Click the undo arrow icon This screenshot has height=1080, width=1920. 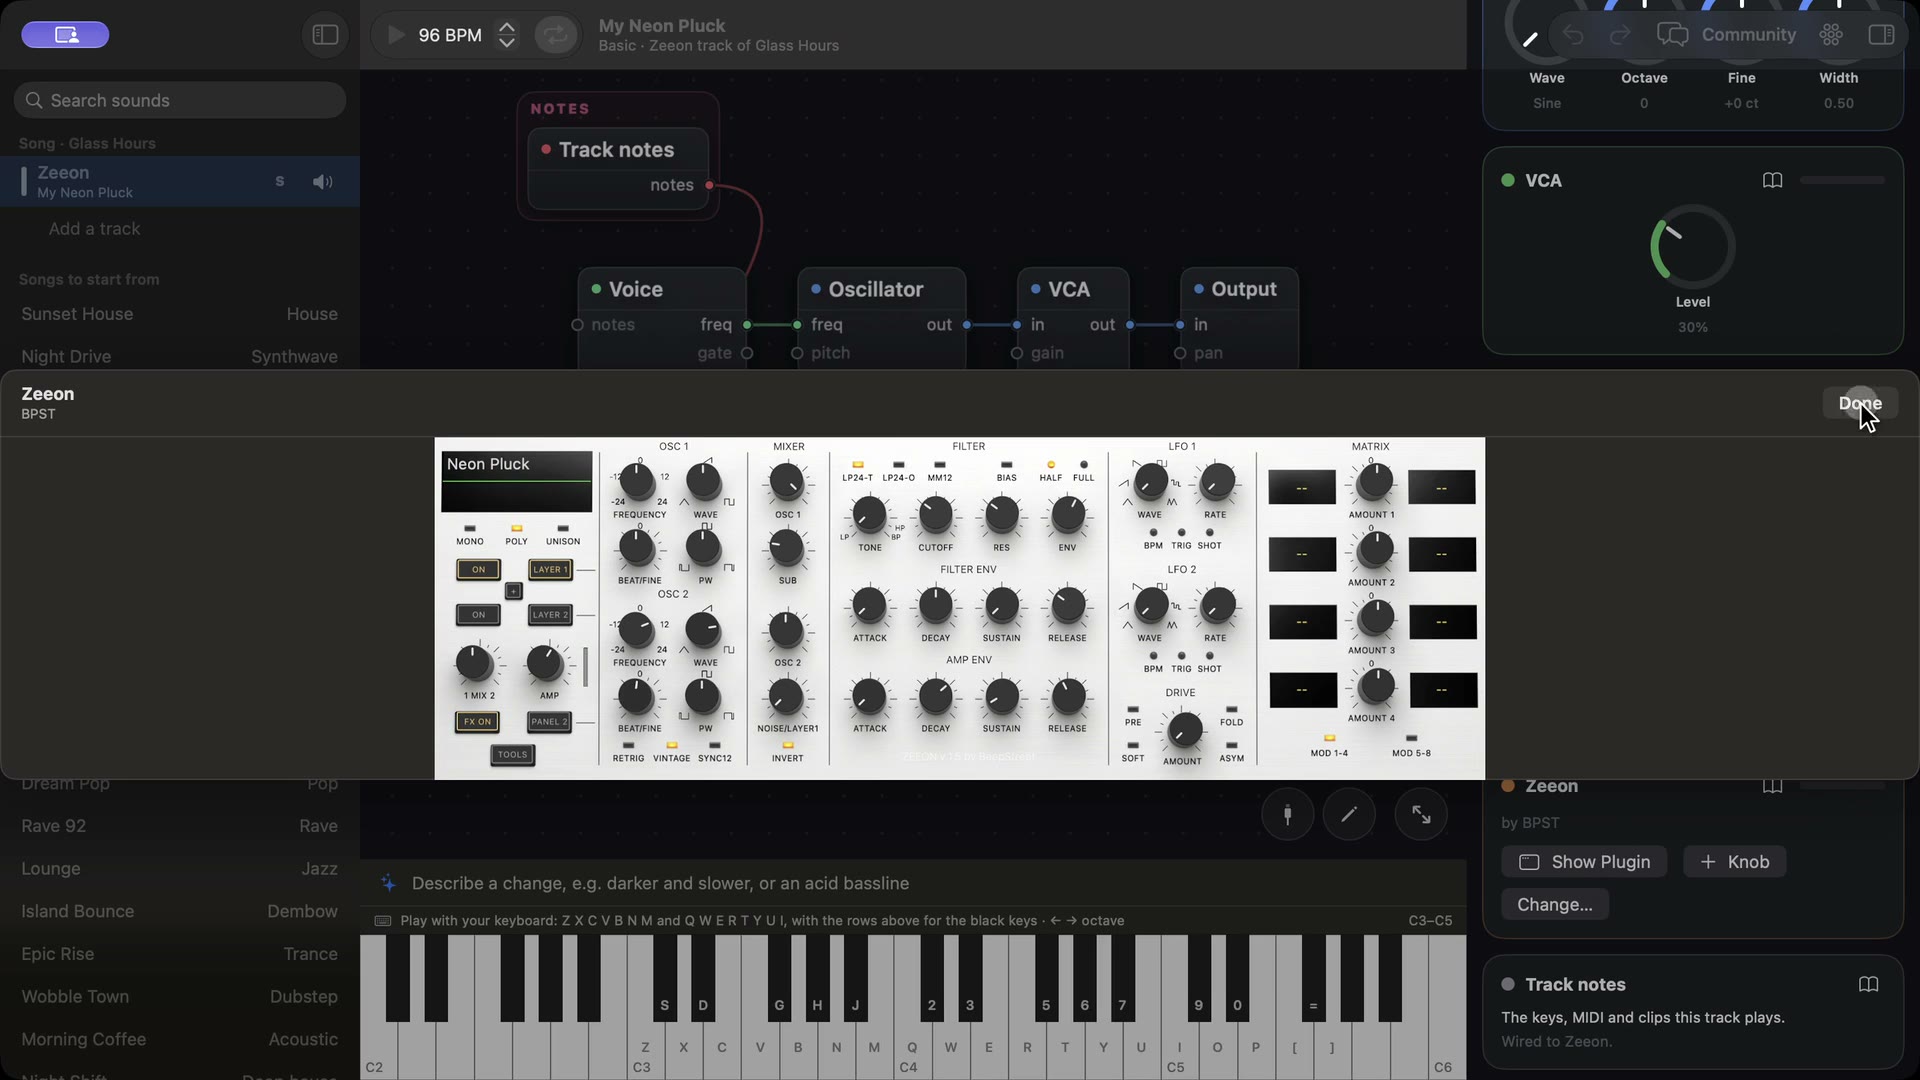(x=1573, y=35)
